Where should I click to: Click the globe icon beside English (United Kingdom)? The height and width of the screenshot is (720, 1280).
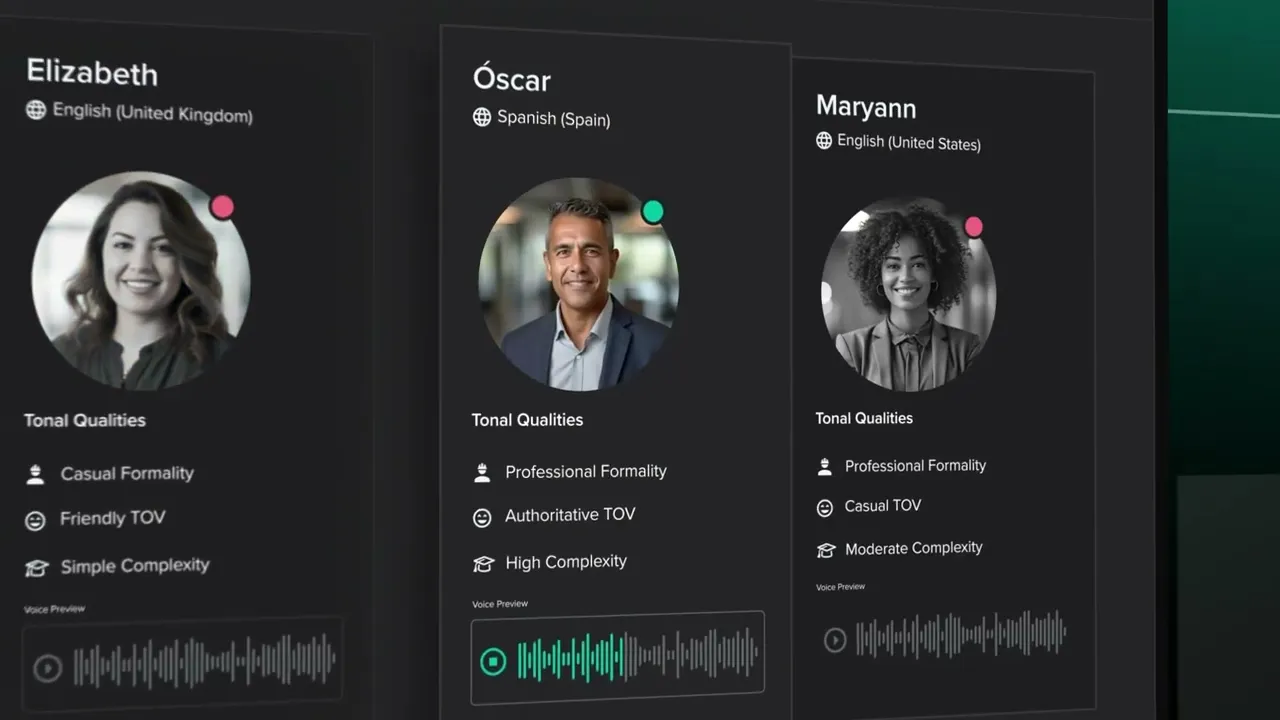point(36,110)
